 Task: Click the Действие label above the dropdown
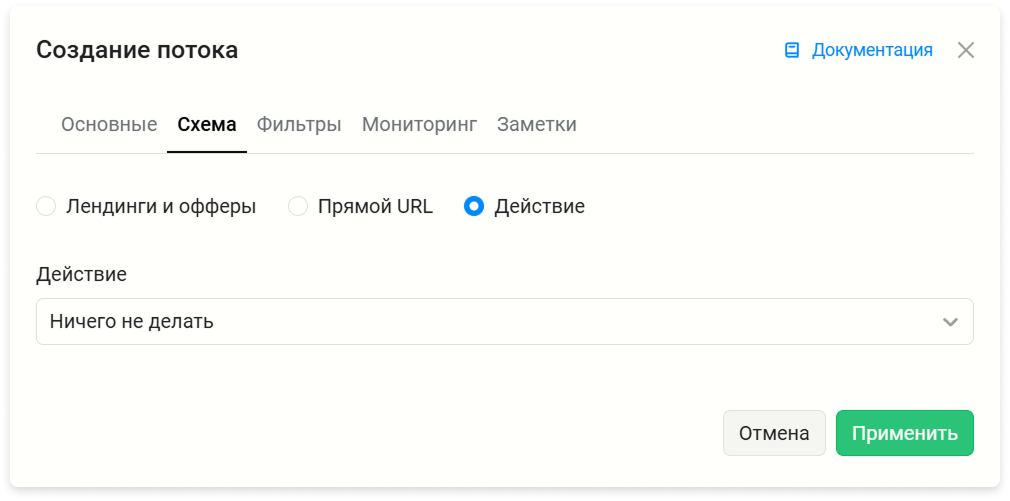(x=81, y=274)
